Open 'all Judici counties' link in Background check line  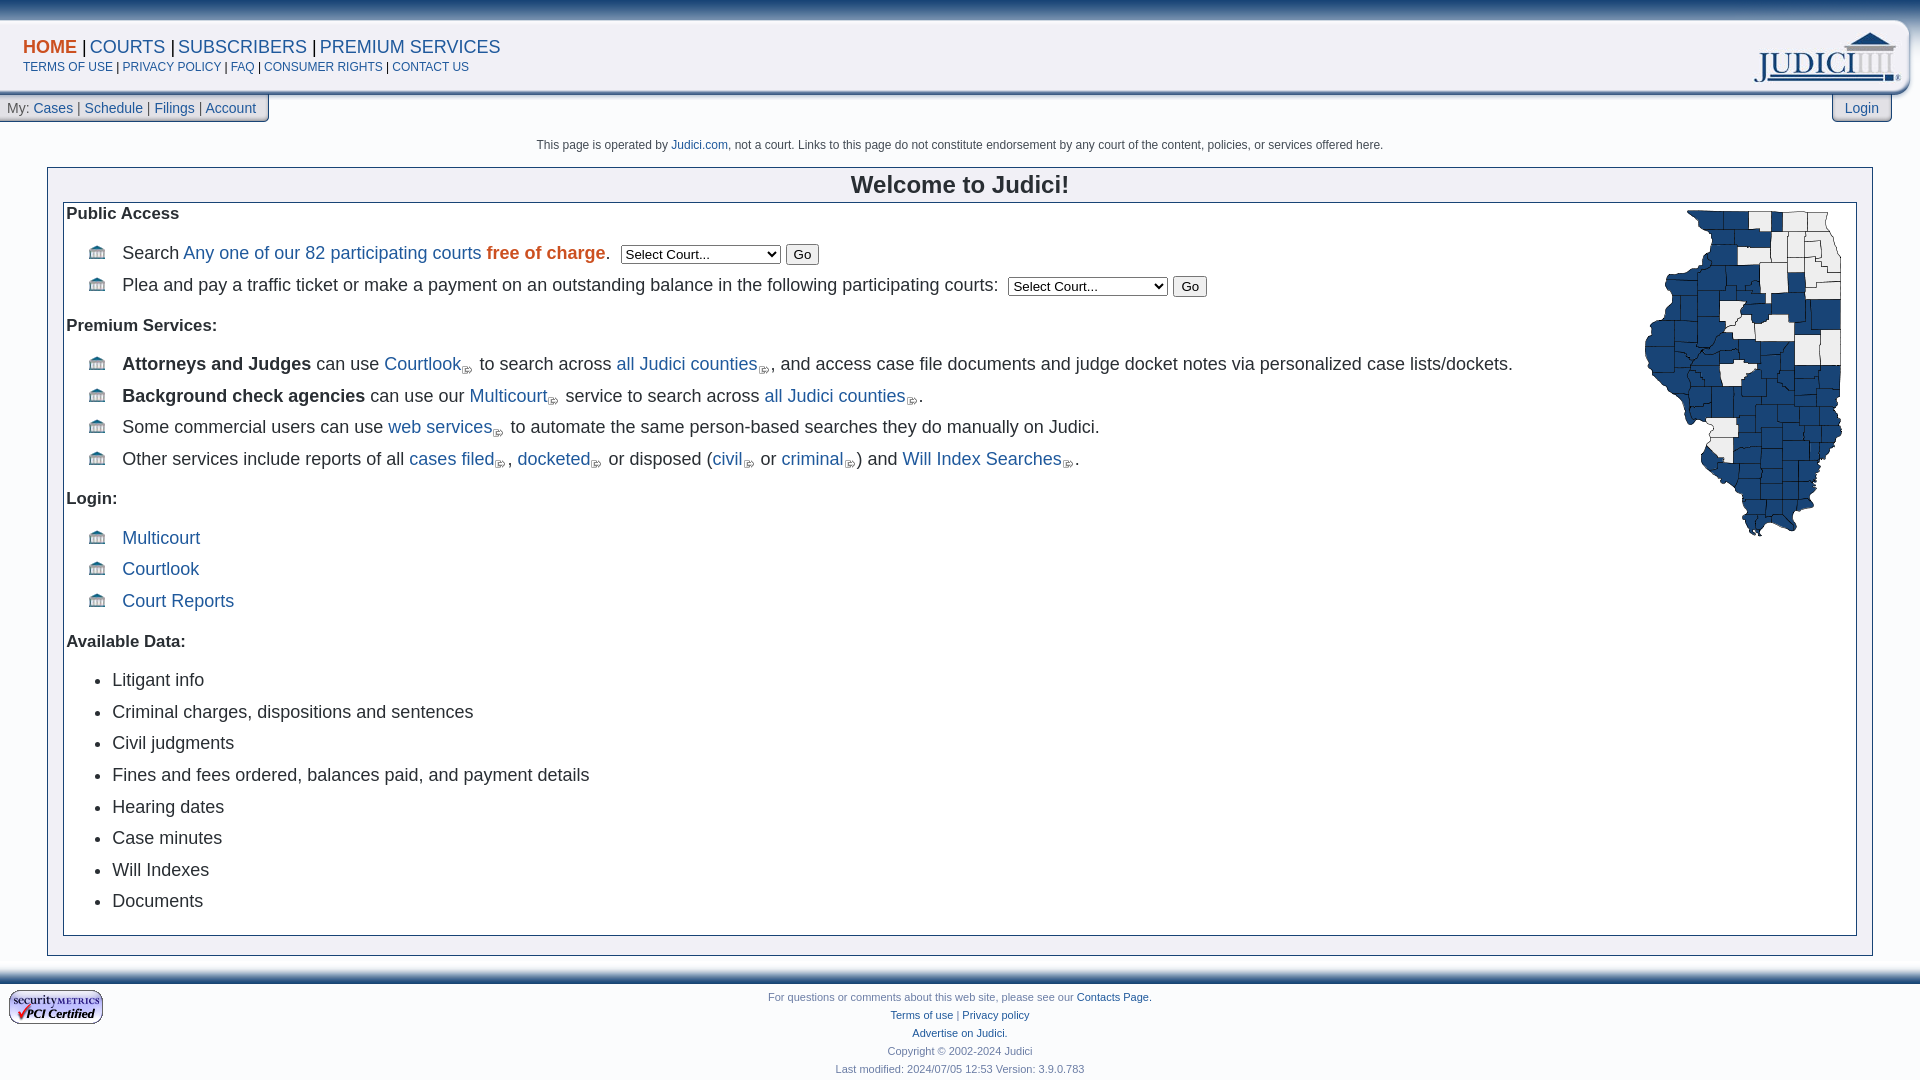click(835, 396)
